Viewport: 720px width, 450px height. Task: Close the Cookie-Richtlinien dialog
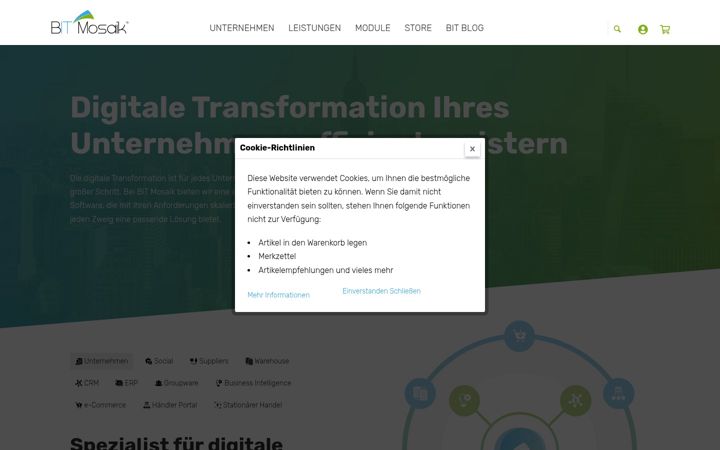coord(472,149)
